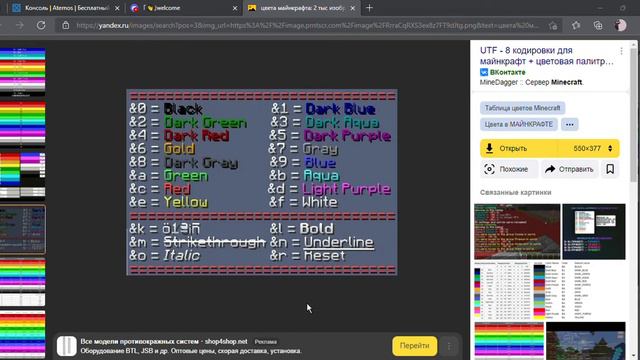640x360 pixels.
Task: Click the VK logo icon
Action: click(484, 72)
